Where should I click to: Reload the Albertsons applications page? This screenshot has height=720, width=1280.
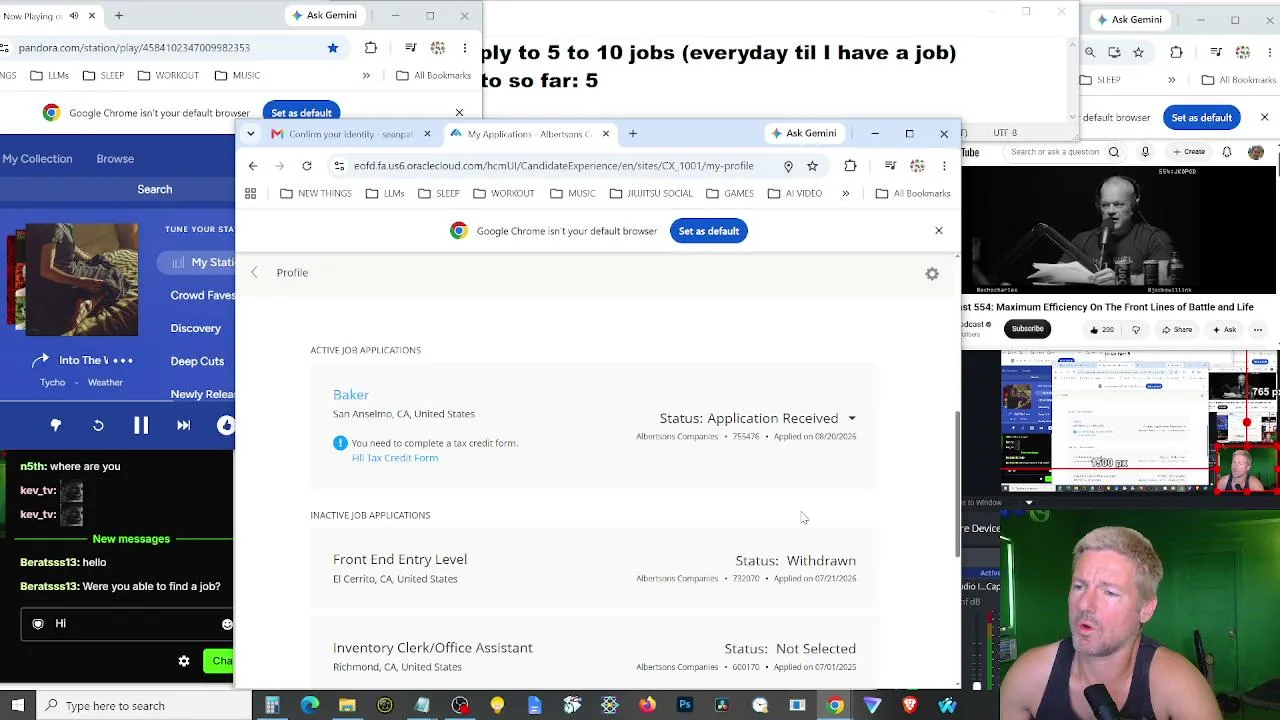click(x=307, y=166)
